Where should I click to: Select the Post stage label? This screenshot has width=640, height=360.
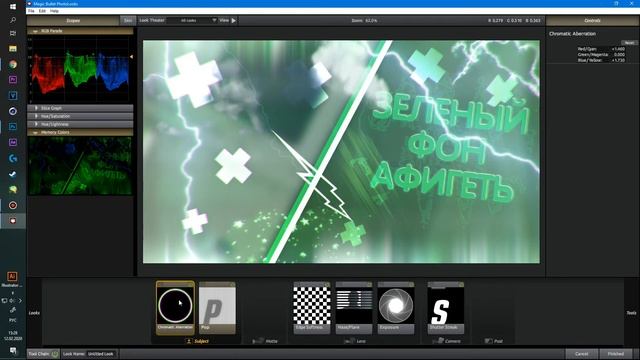tap(494, 341)
